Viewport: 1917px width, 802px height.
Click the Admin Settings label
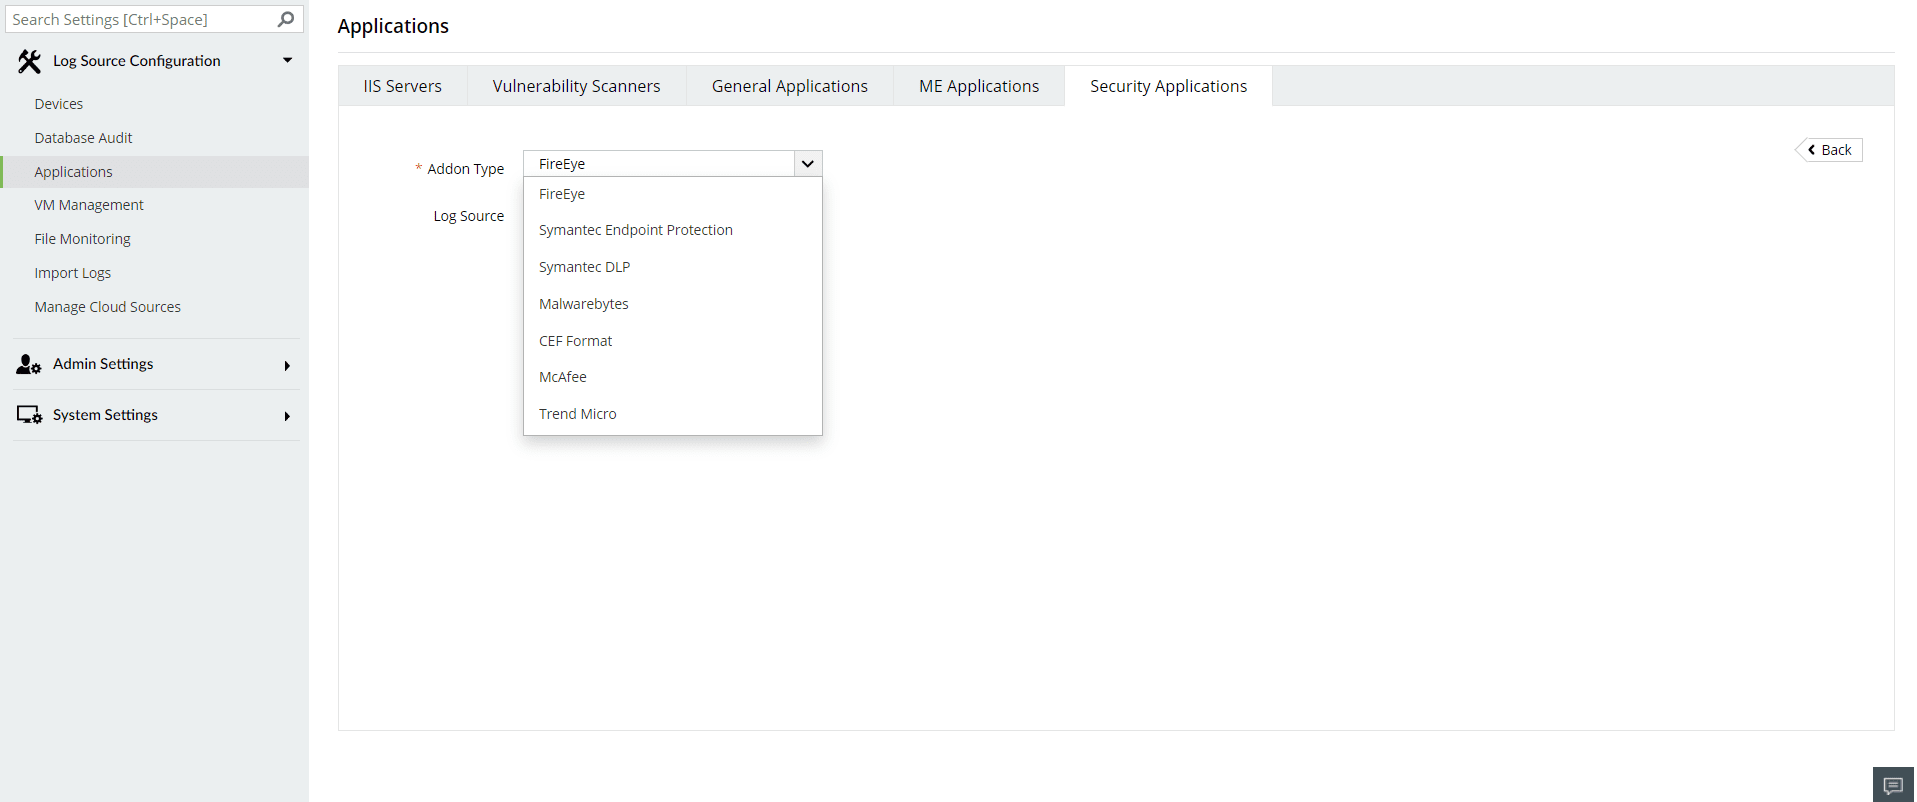pos(103,364)
